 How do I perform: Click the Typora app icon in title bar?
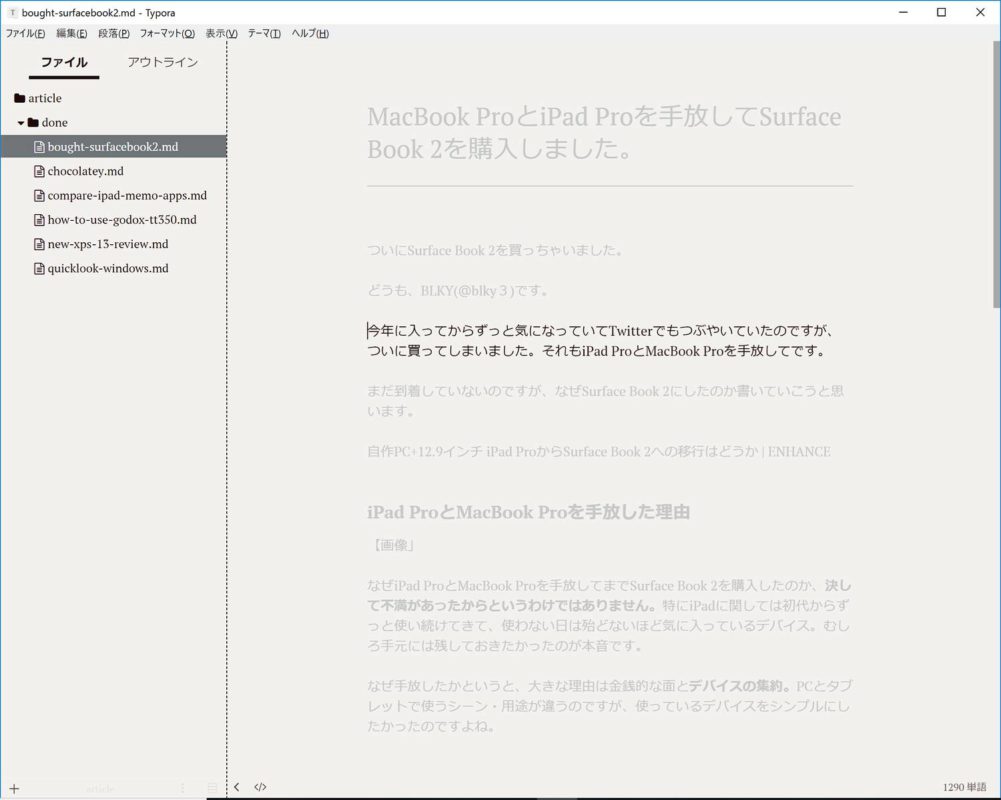(12, 12)
